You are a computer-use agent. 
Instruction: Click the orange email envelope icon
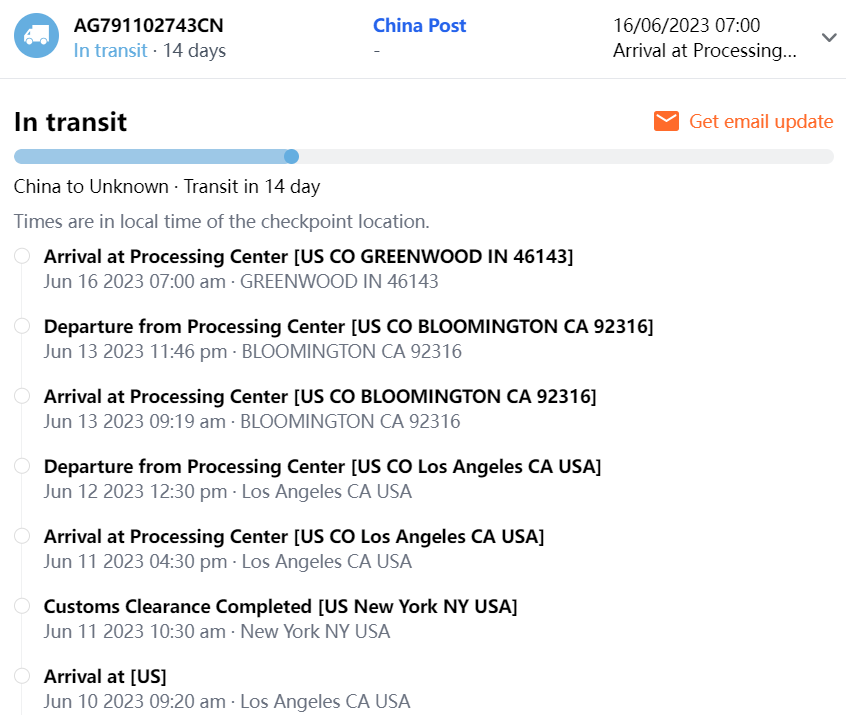666,121
